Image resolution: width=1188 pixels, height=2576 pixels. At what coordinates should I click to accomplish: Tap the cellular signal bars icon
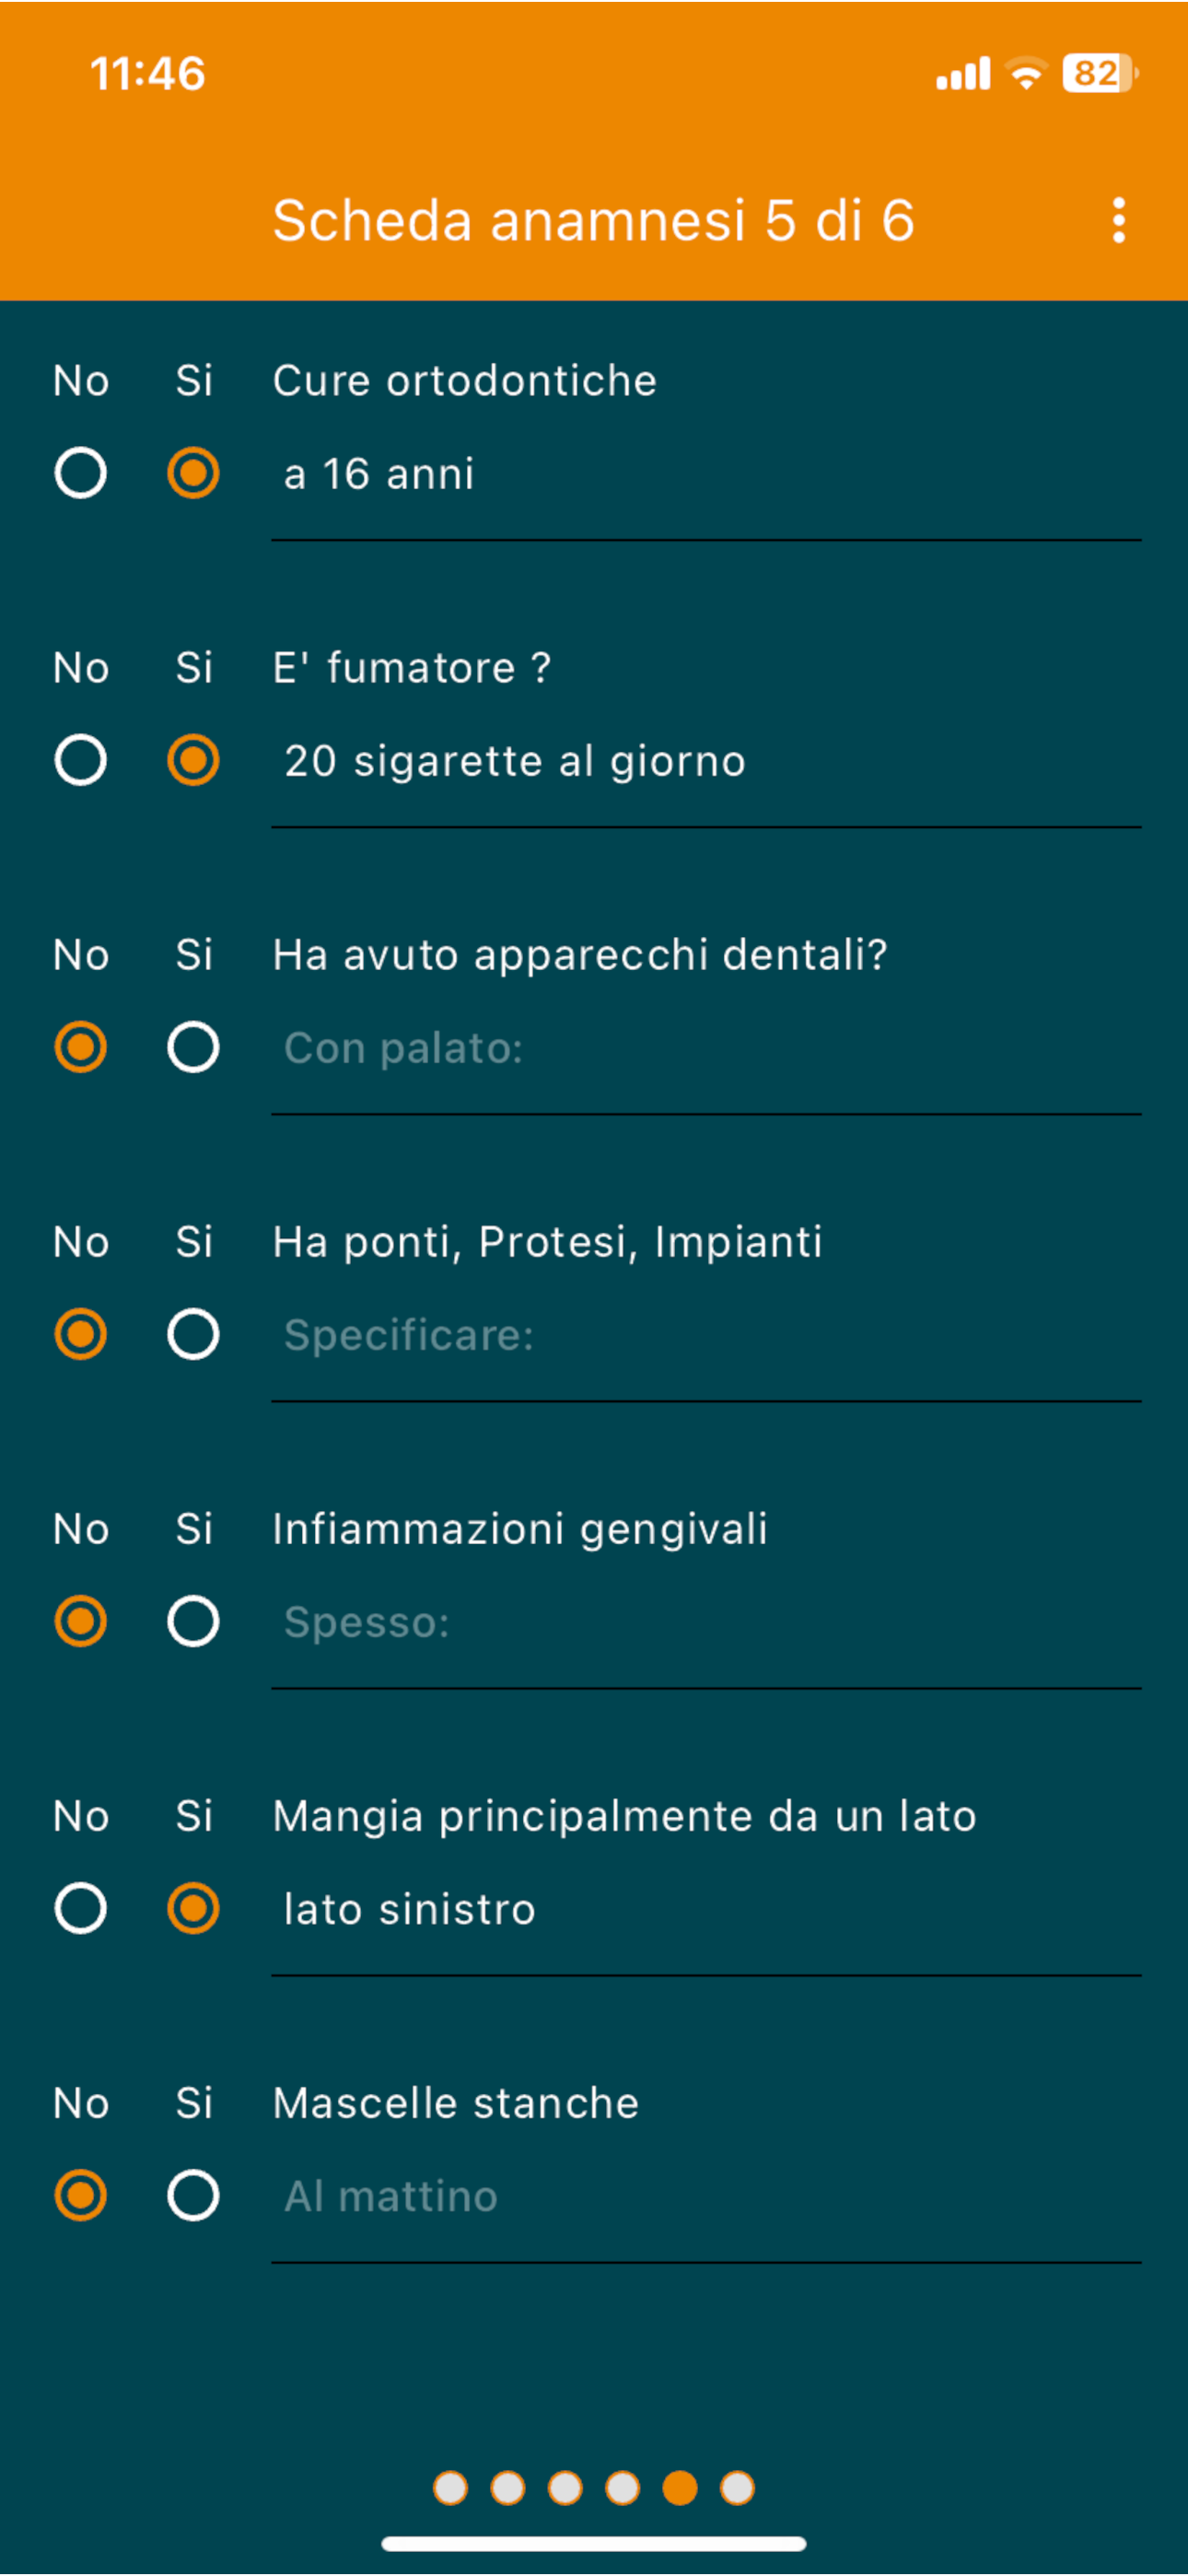pos(963,74)
